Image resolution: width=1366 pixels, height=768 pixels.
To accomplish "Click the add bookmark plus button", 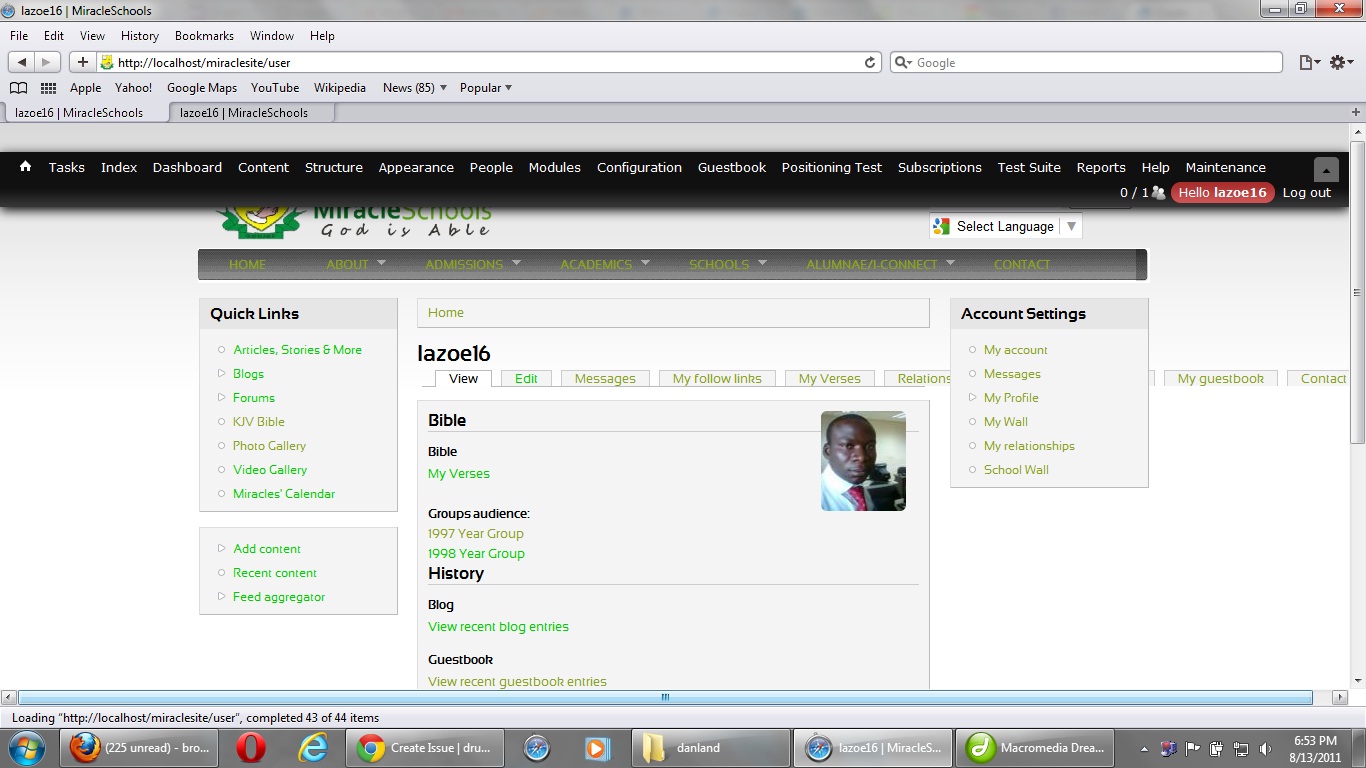I will [x=82, y=62].
